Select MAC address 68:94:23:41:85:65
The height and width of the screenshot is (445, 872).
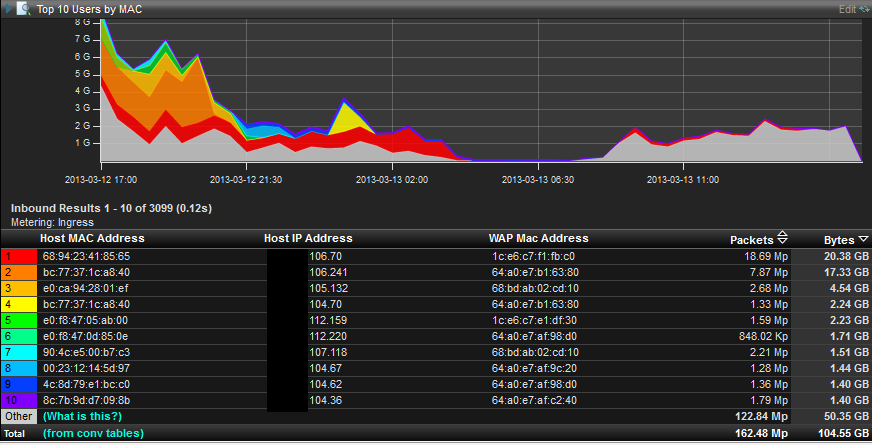pos(85,256)
